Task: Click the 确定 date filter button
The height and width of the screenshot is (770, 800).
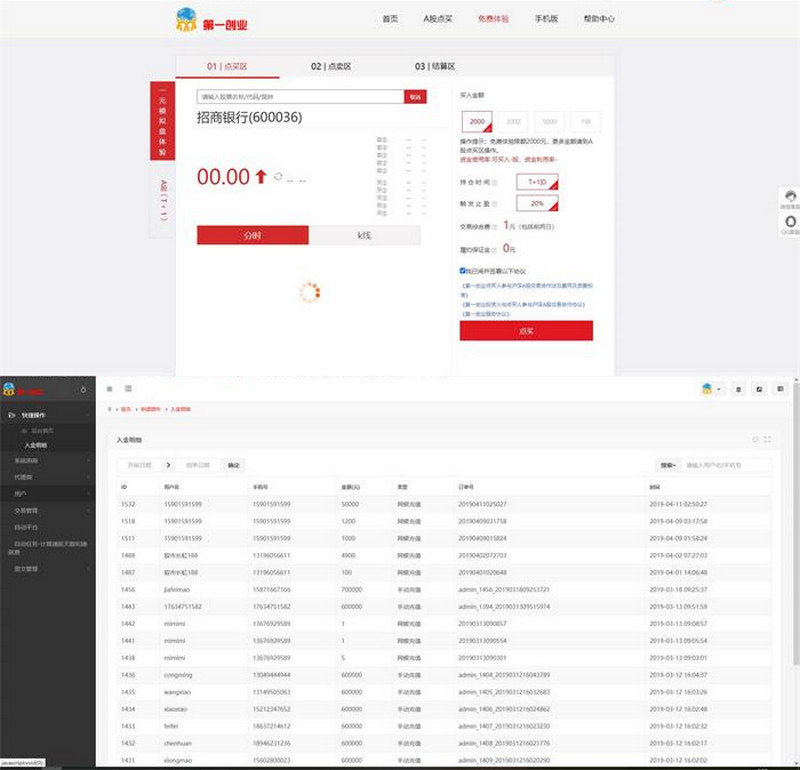Action: tap(234, 465)
